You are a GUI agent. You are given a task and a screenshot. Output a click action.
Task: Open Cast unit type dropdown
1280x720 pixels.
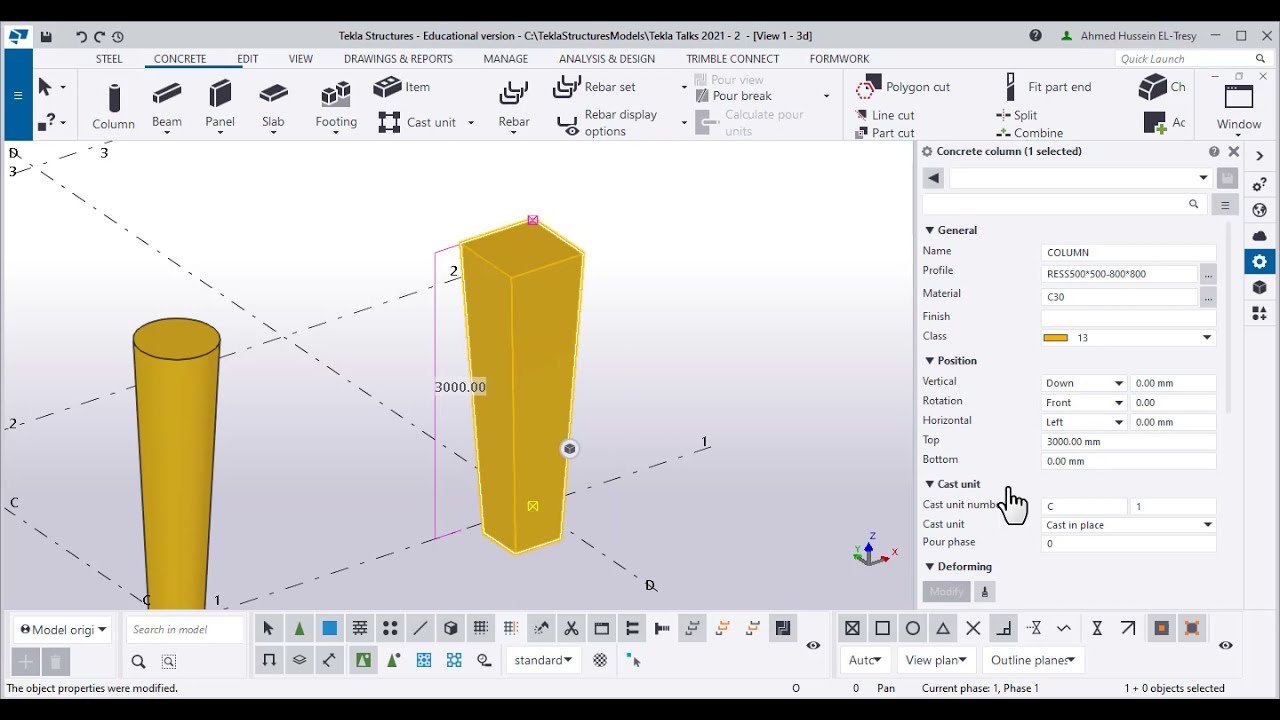(x=1129, y=525)
